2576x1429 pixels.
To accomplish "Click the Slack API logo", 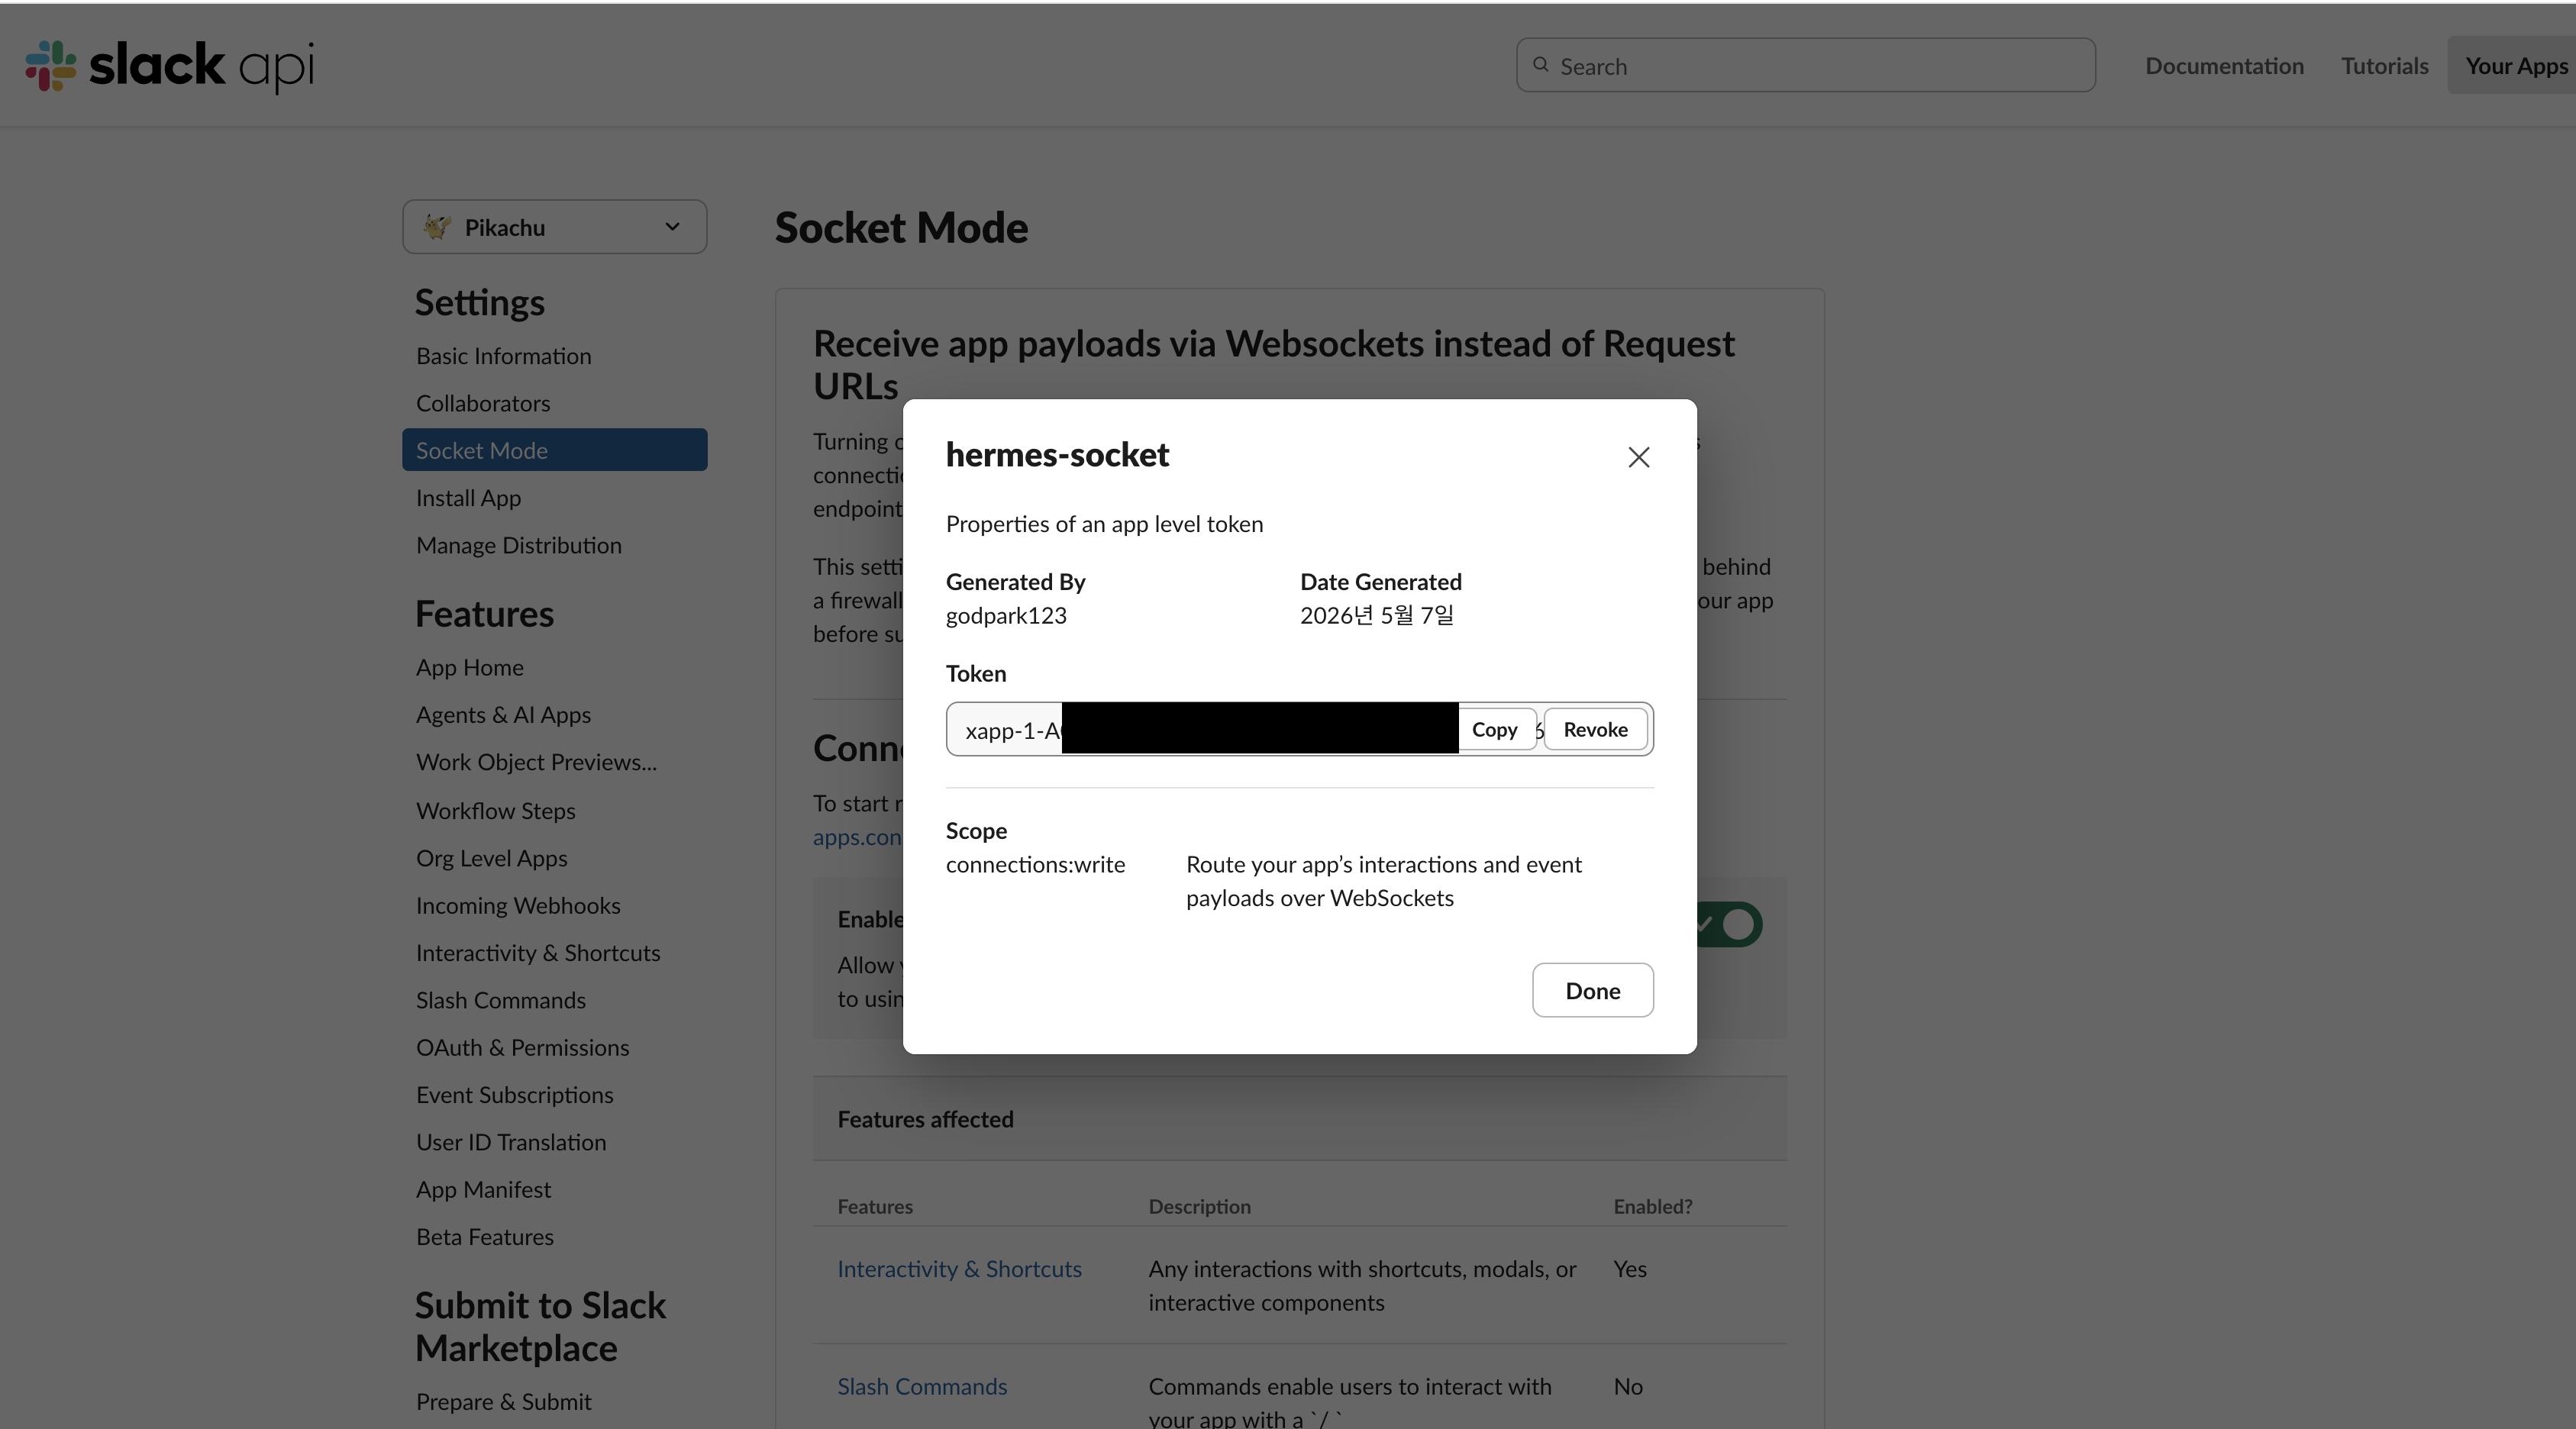I will [170, 66].
